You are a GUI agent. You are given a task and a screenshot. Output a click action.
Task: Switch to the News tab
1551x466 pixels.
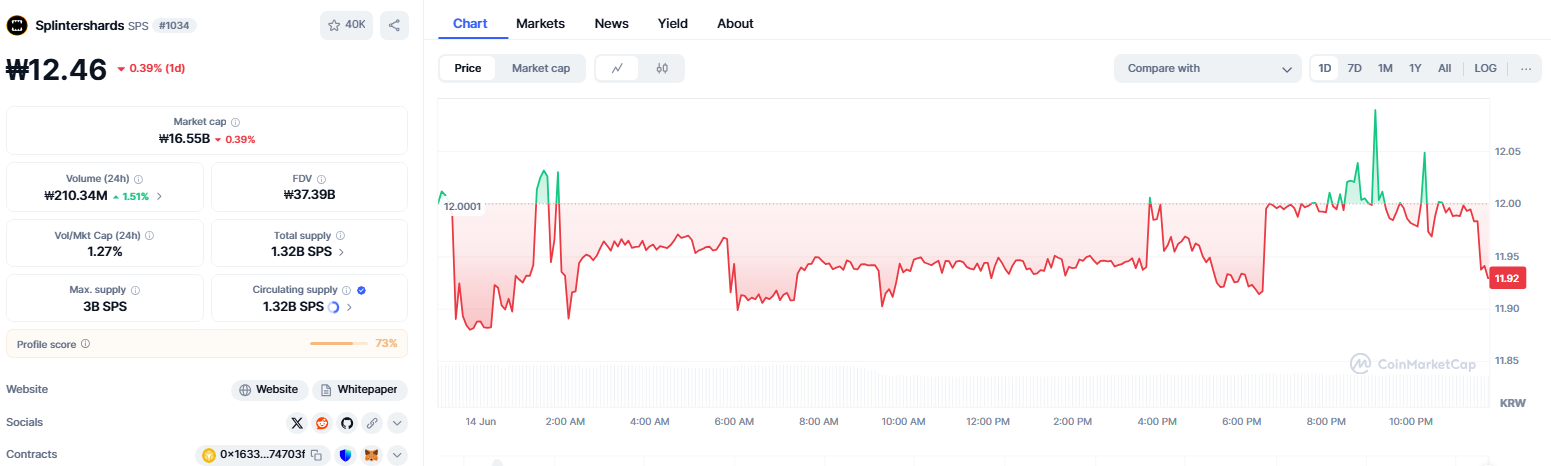click(x=611, y=23)
